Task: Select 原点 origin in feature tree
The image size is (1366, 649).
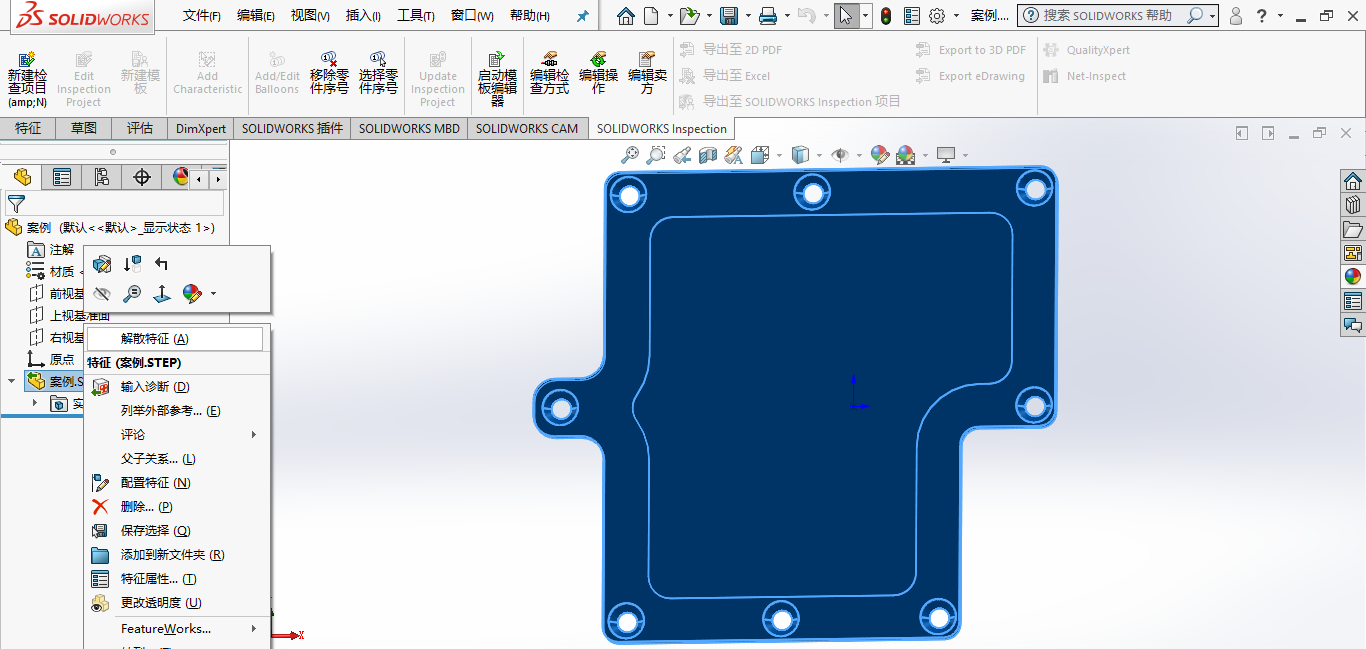Action: point(62,359)
